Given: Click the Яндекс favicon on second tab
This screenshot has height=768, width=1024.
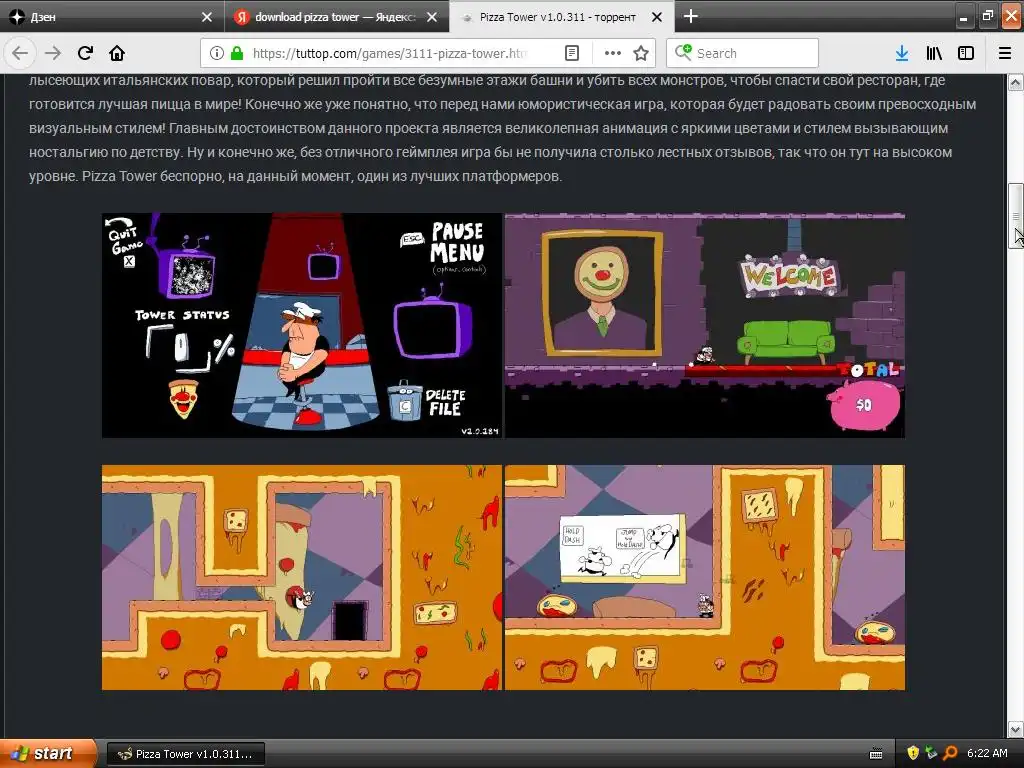Looking at the screenshot, I should 242,17.
